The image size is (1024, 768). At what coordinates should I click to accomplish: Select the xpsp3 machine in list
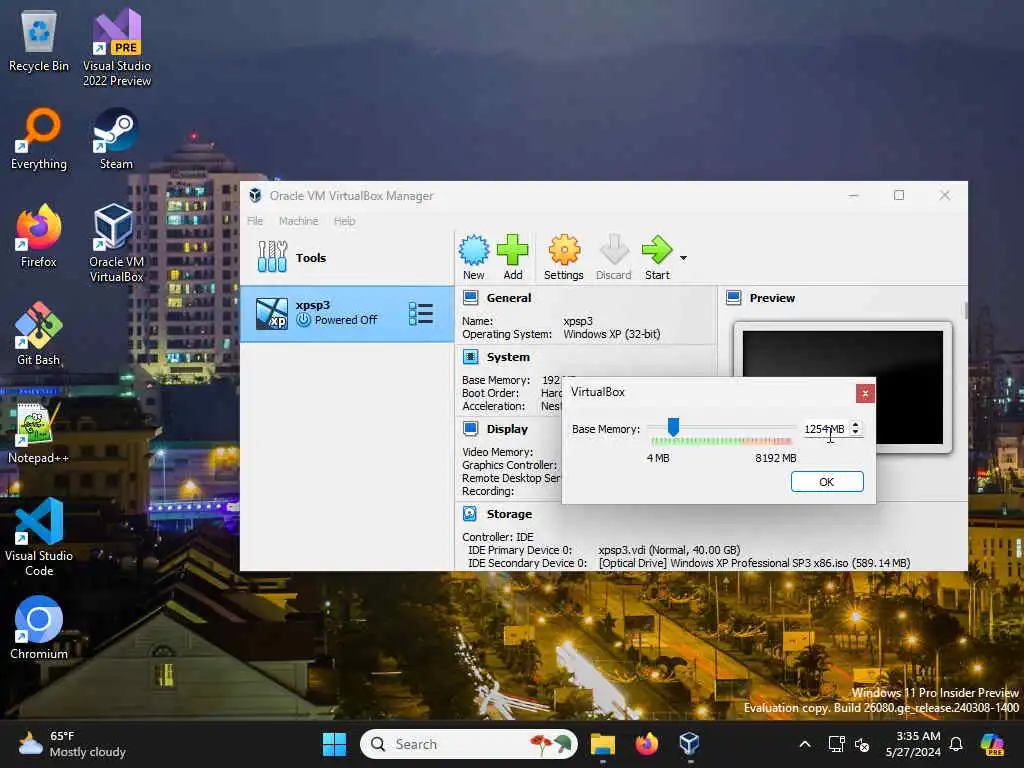pyautogui.click(x=347, y=313)
